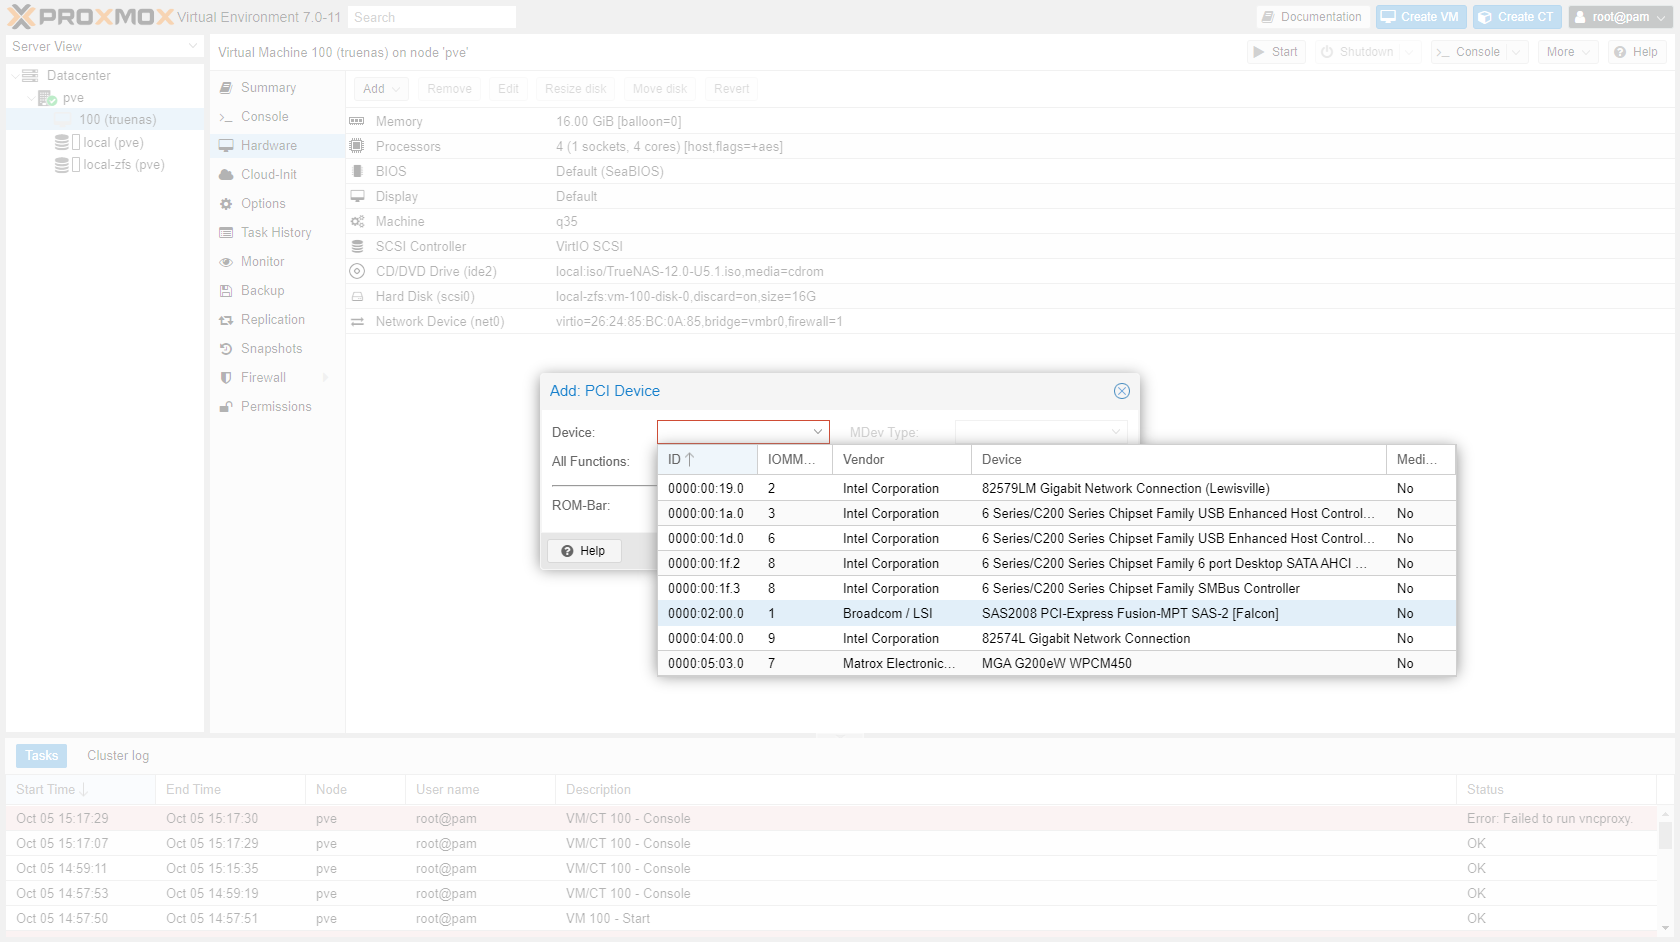Click the Help button in PCI dialog
Viewport: 1680px width, 942px height.
[584, 551]
